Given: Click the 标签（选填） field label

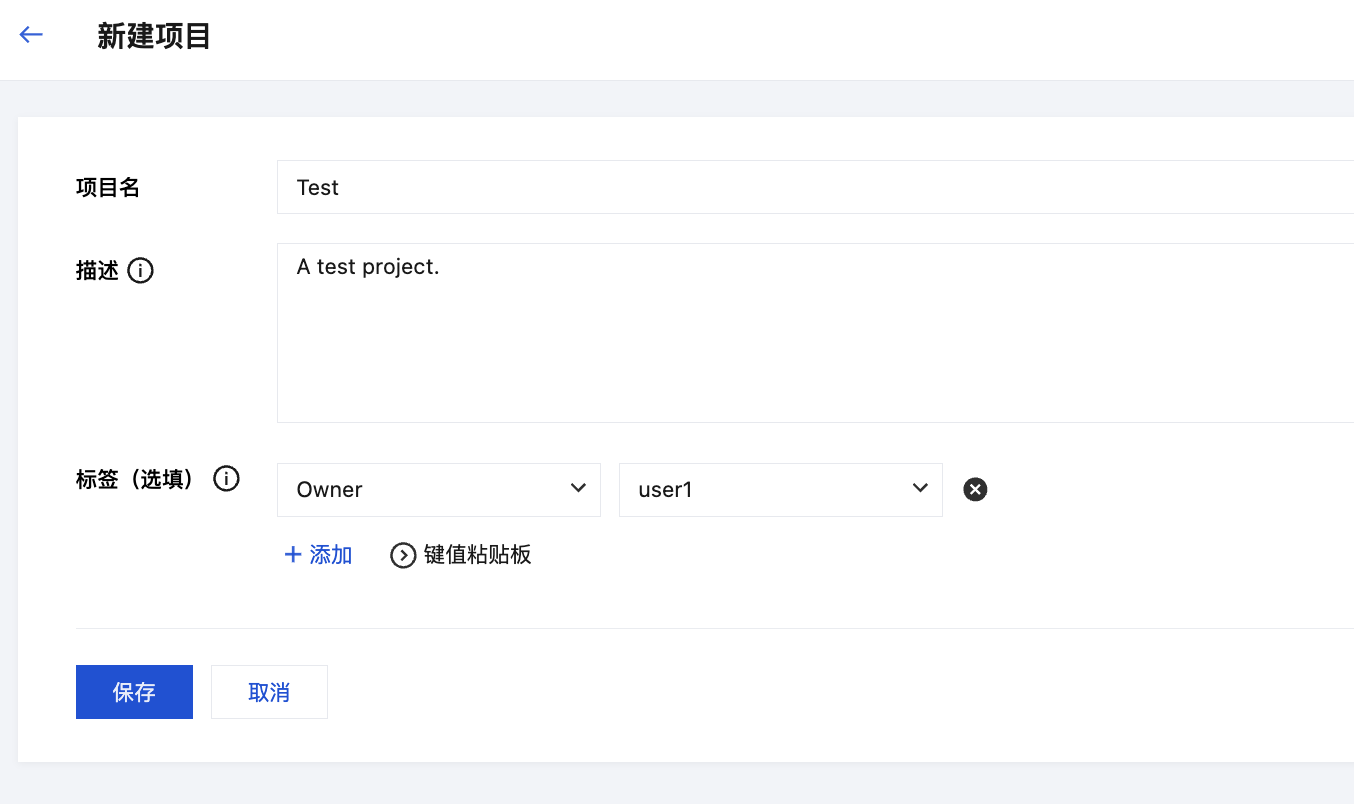Looking at the screenshot, I should click(135, 479).
